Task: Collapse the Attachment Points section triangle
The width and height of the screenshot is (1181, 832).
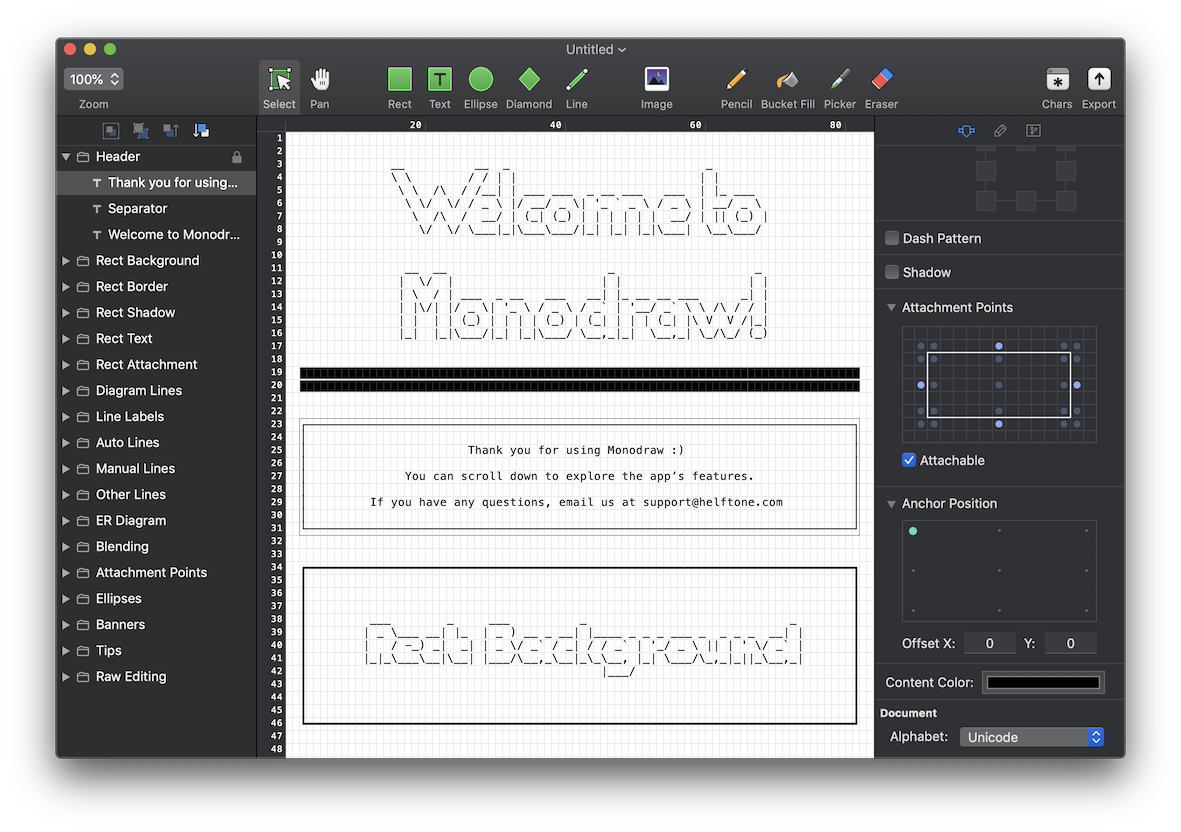Action: coord(891,307)
